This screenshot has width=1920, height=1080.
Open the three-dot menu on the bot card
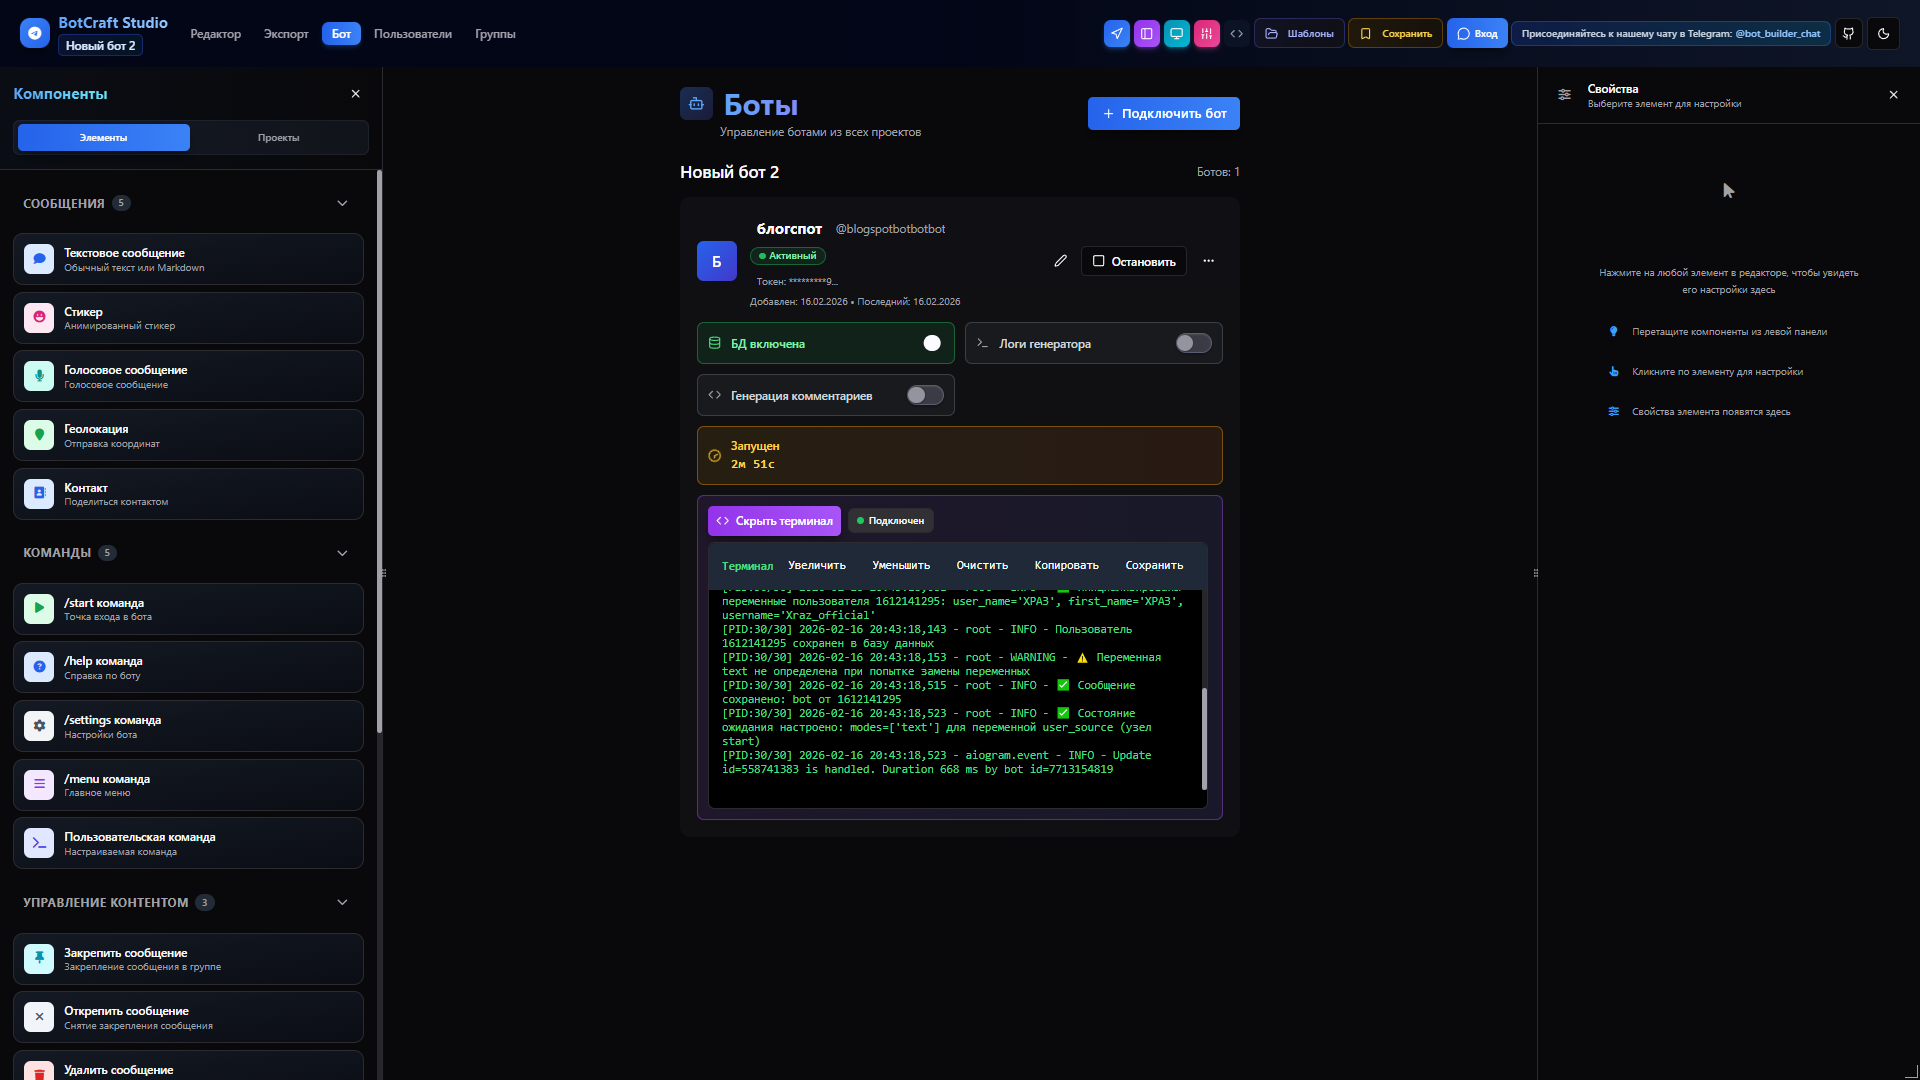point(1207,260)
